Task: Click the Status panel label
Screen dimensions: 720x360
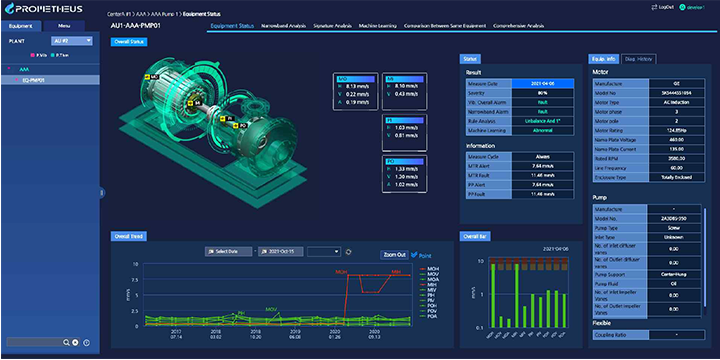Action: [x=470, y=59]
